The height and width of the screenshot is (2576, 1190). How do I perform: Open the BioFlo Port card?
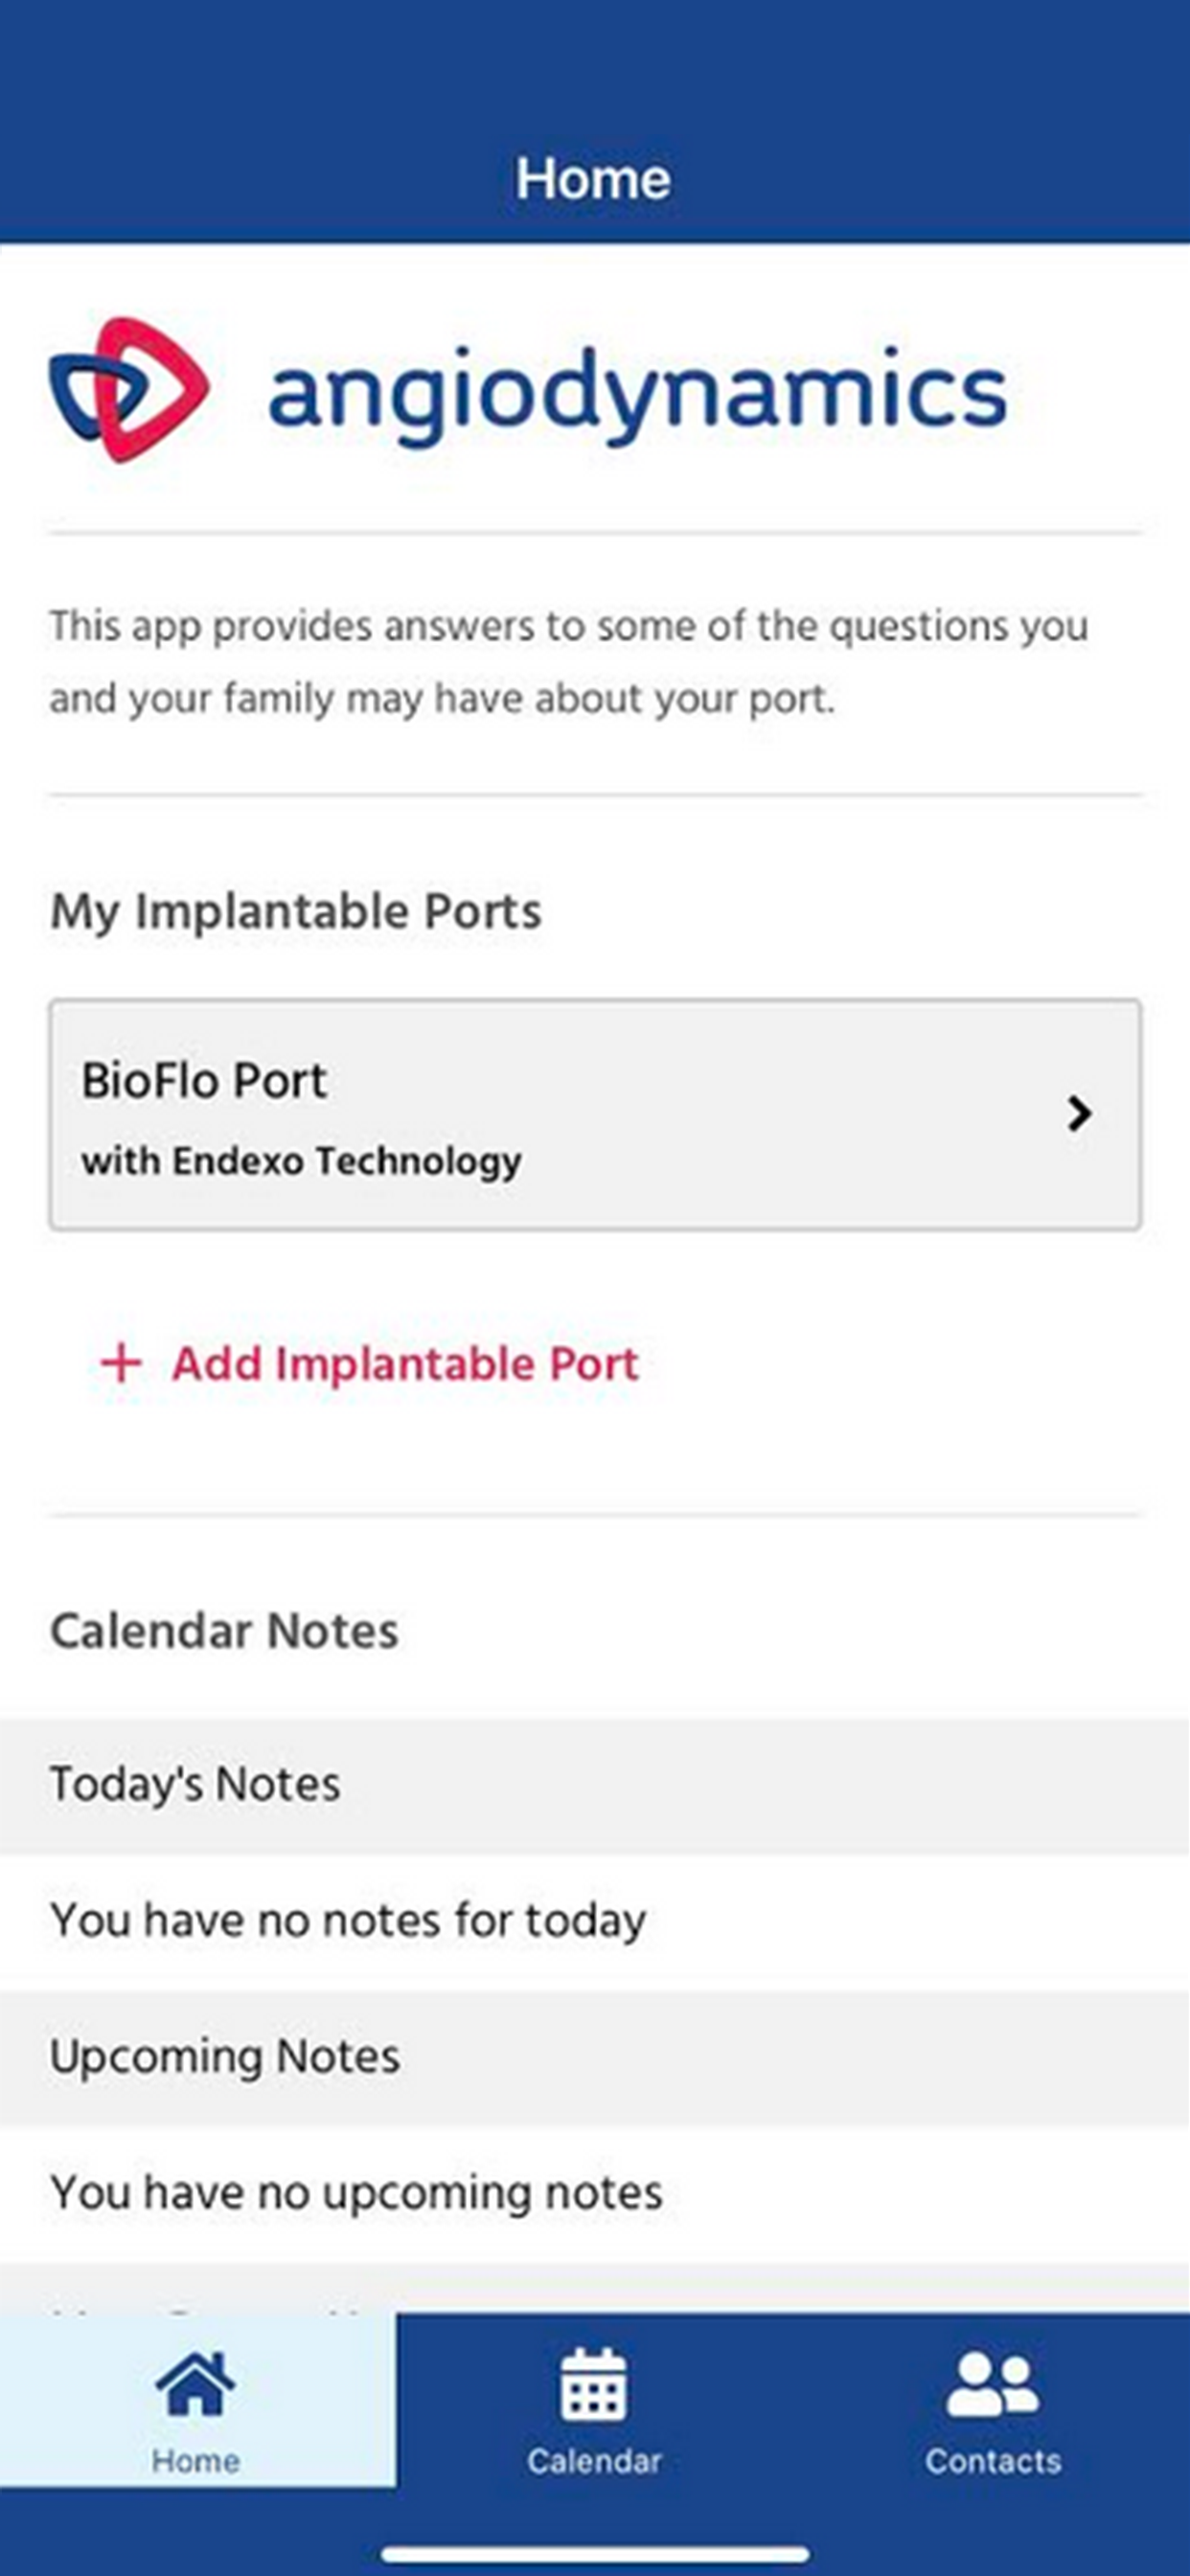[x=595, y=1114]
